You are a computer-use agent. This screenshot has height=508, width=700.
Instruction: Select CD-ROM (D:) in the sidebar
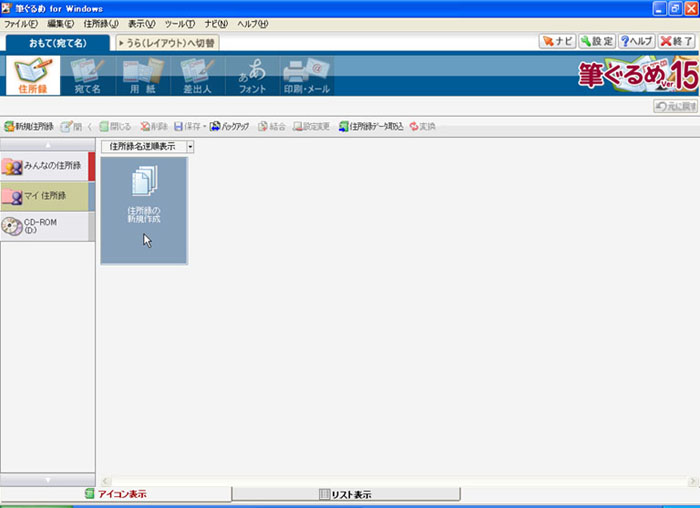click(46, 226)
